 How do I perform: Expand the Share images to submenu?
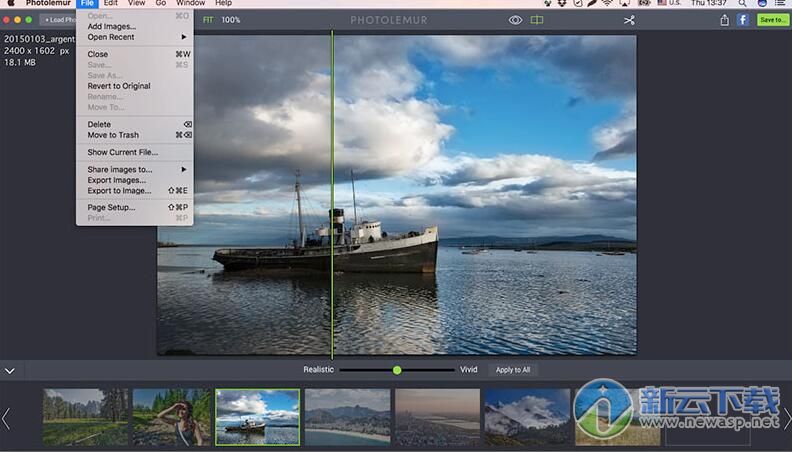134,169
